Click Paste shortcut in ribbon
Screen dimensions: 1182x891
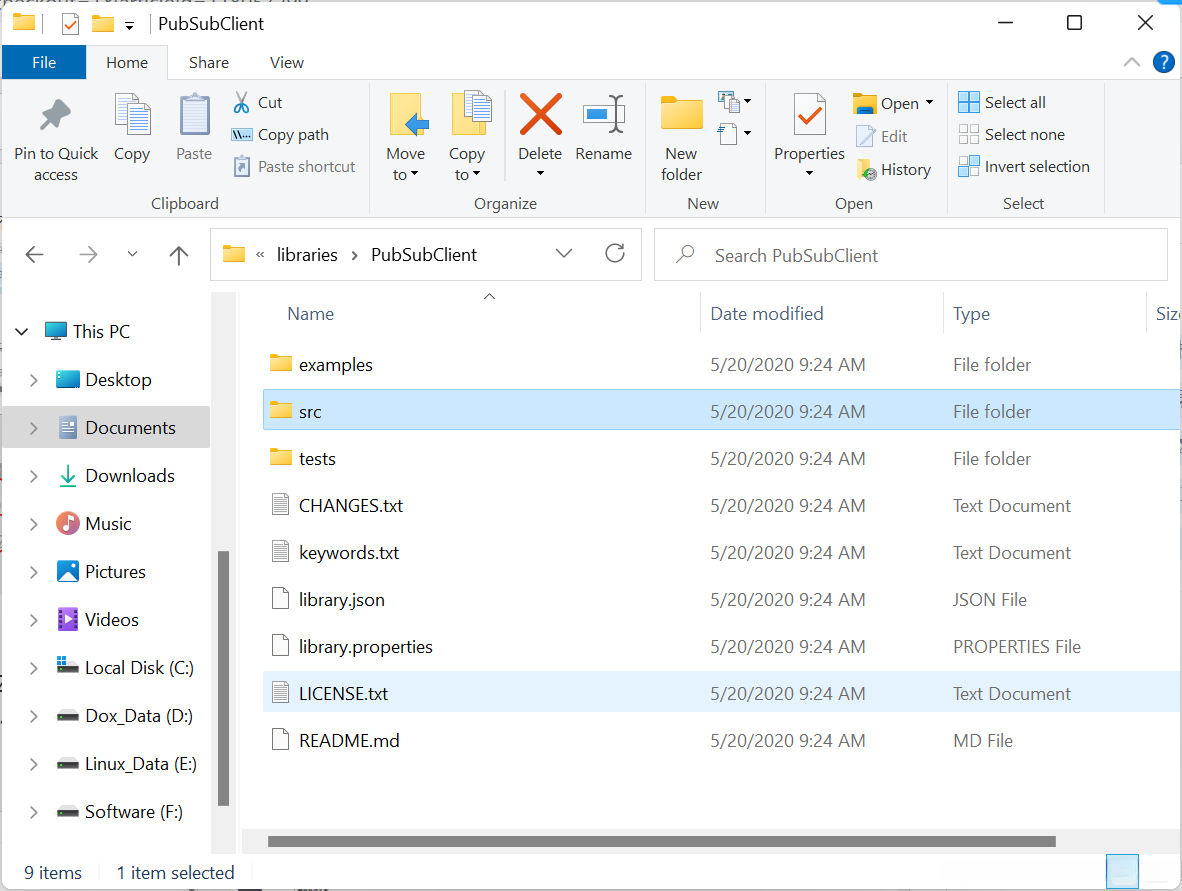(x=294, y=167)
